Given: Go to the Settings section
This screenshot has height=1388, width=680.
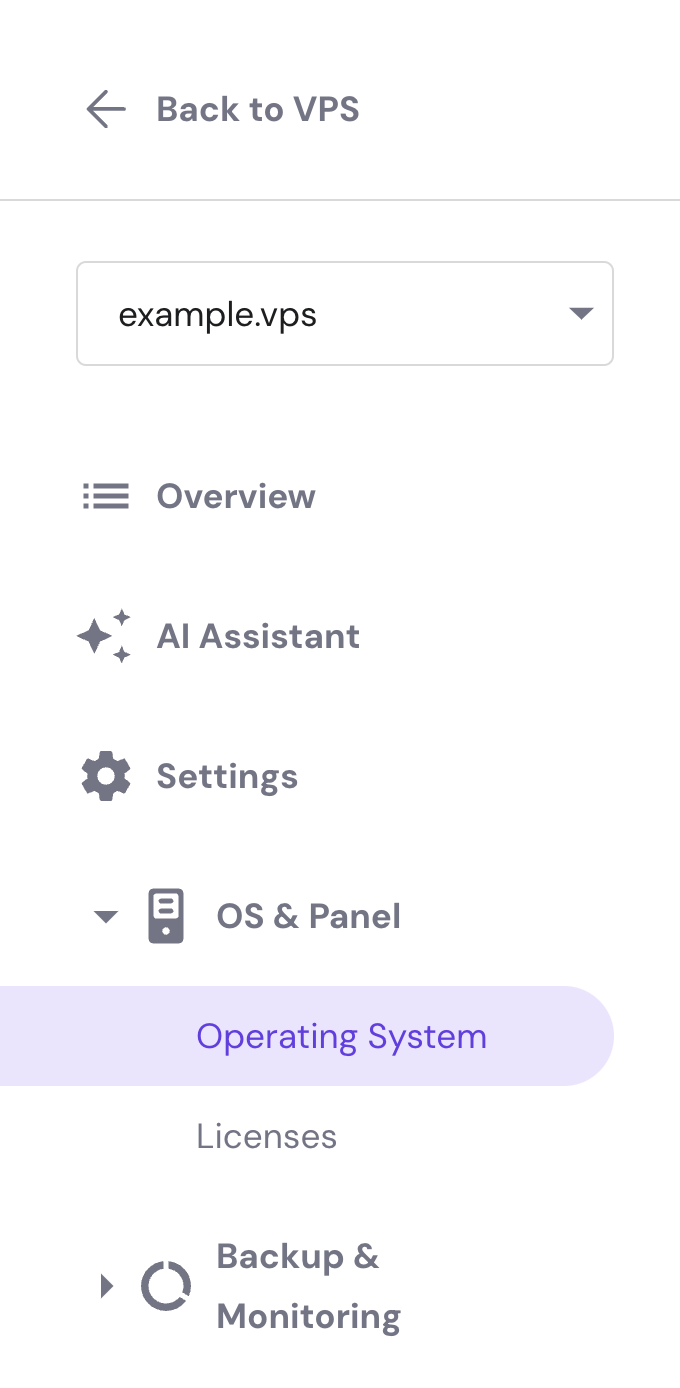Looking at the screenshot, I should [227, 775].
